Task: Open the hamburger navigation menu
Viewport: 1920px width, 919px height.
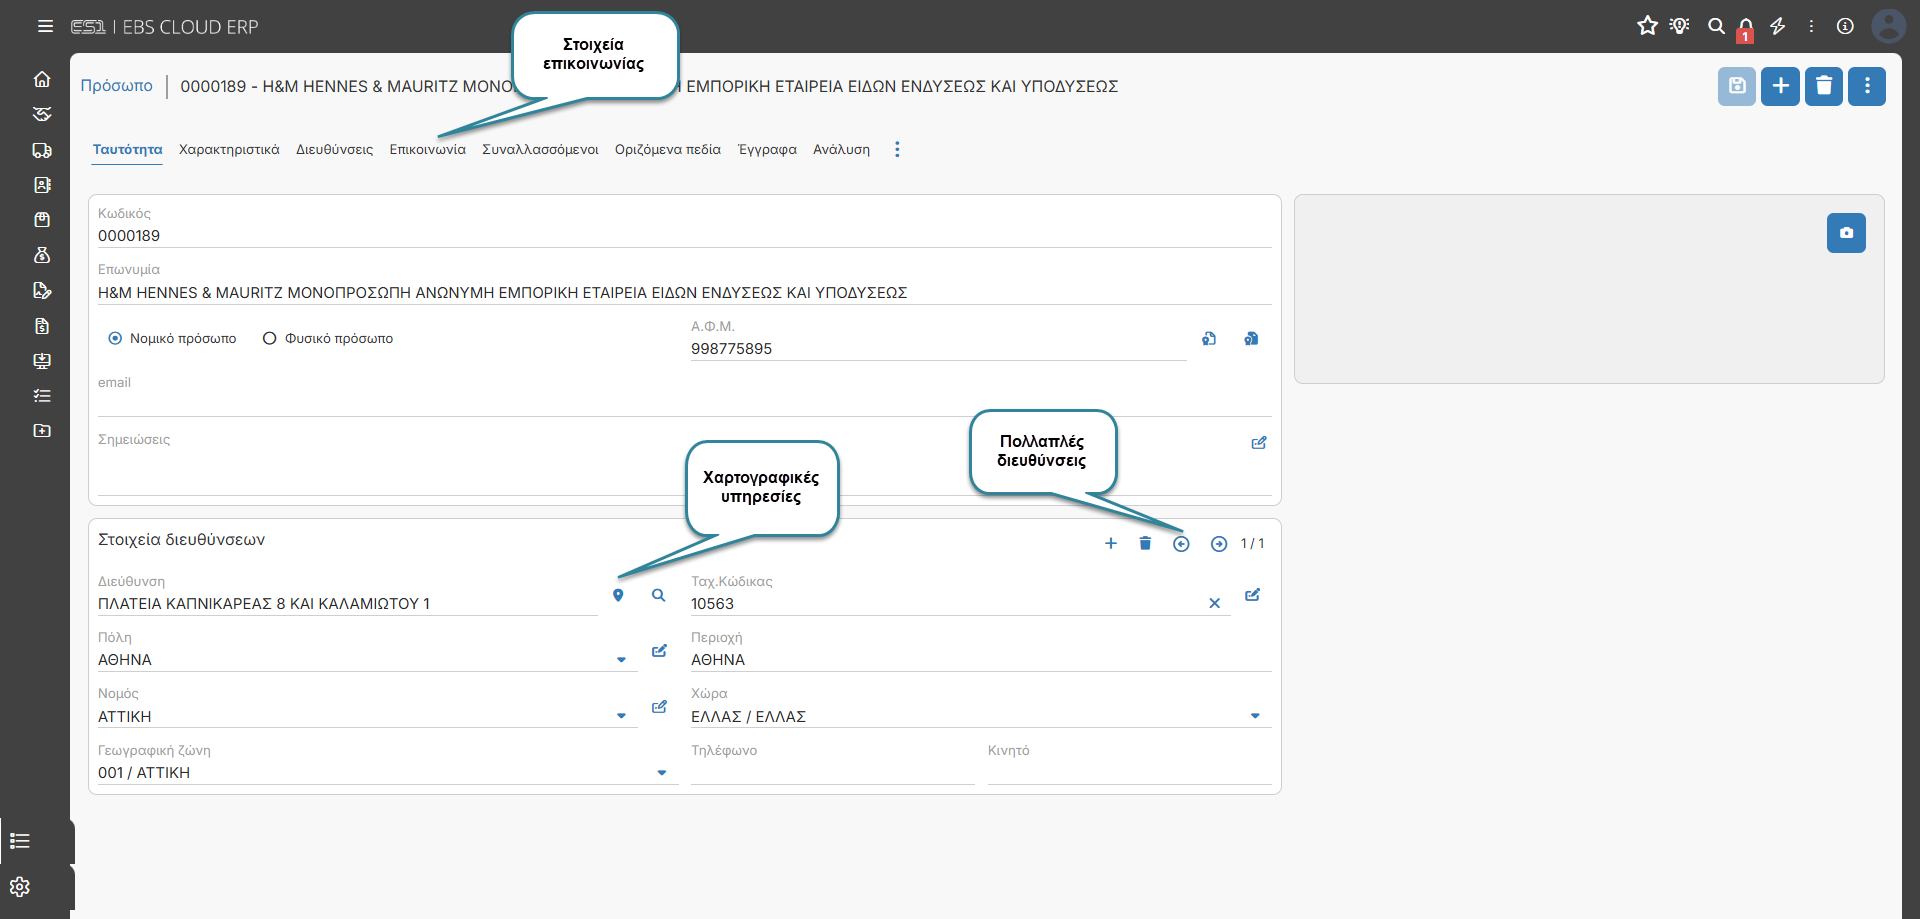Action: [45, 26]
